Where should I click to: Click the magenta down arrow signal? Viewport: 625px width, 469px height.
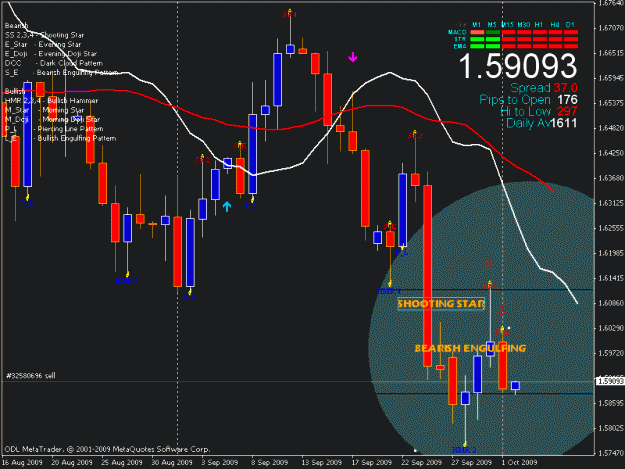tap(352, 57)
